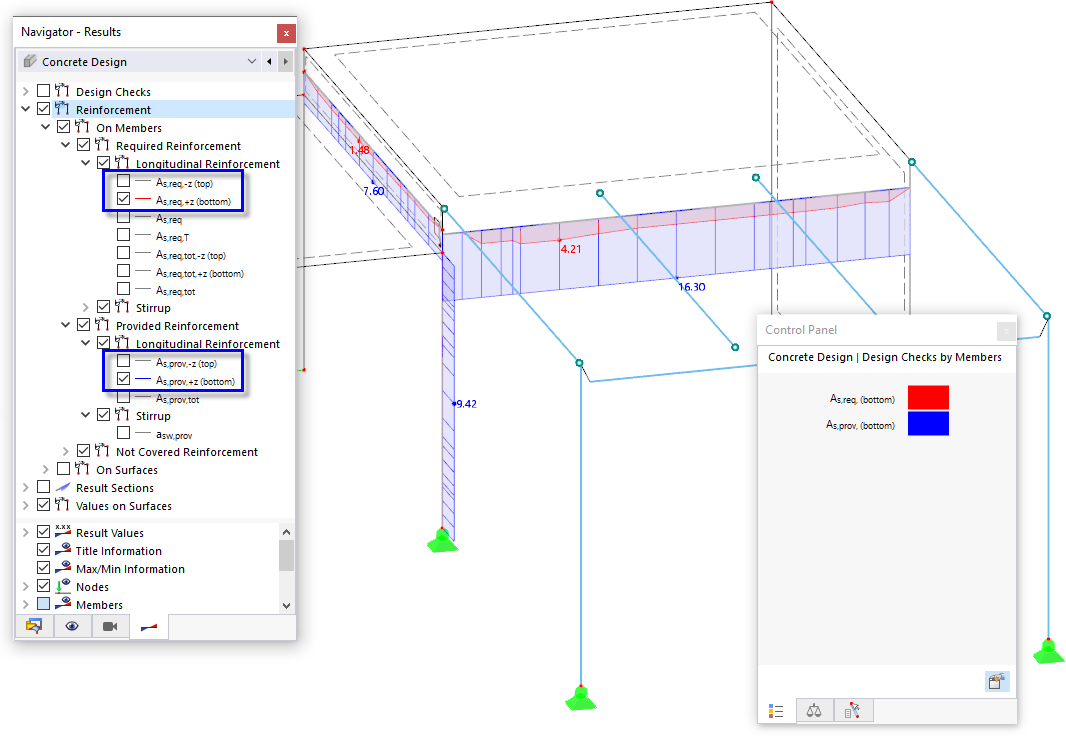Expand the Result Values node
This screenshot has height=740, width=1066.
coord(25,533)
